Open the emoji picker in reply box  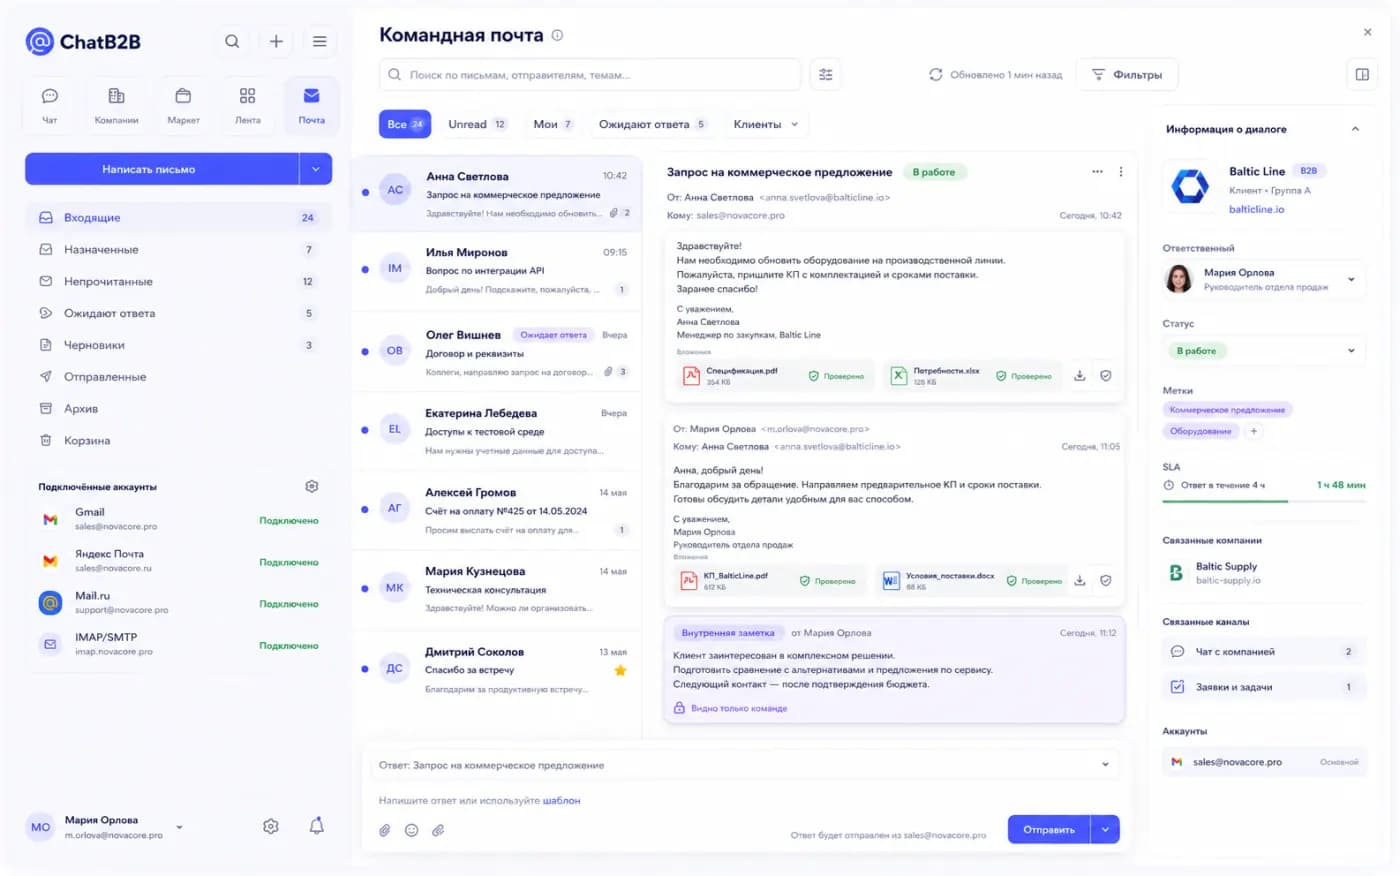[x=411, y=830]
